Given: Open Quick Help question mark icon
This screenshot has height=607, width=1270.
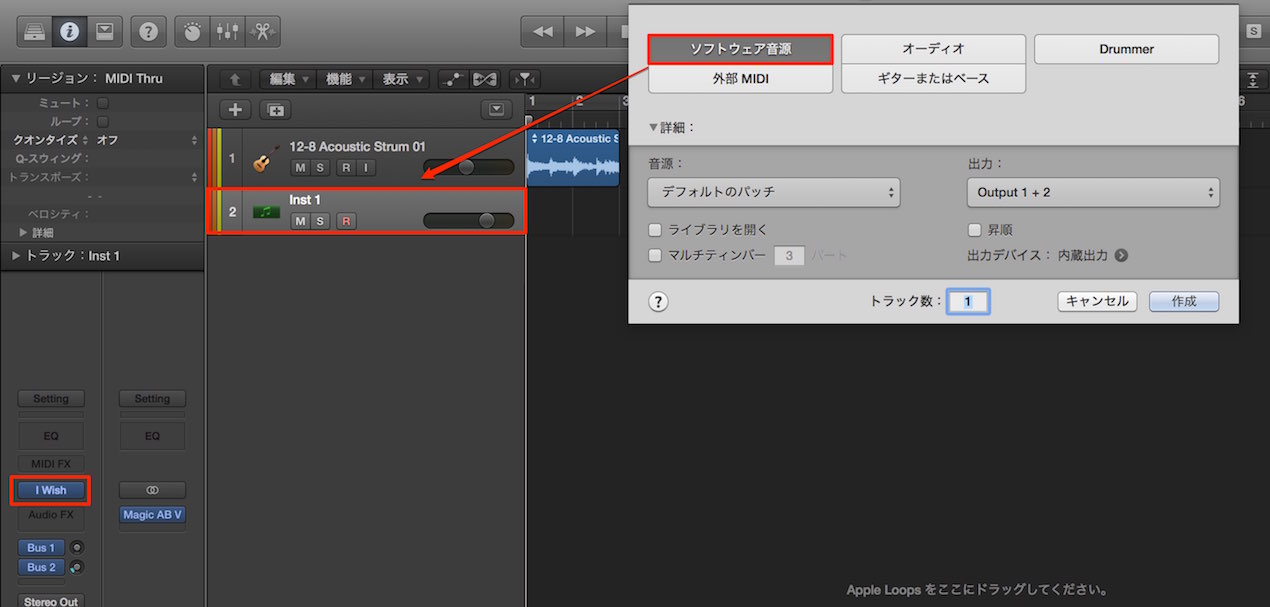Looking at the screenshot, I should (148, 31).
